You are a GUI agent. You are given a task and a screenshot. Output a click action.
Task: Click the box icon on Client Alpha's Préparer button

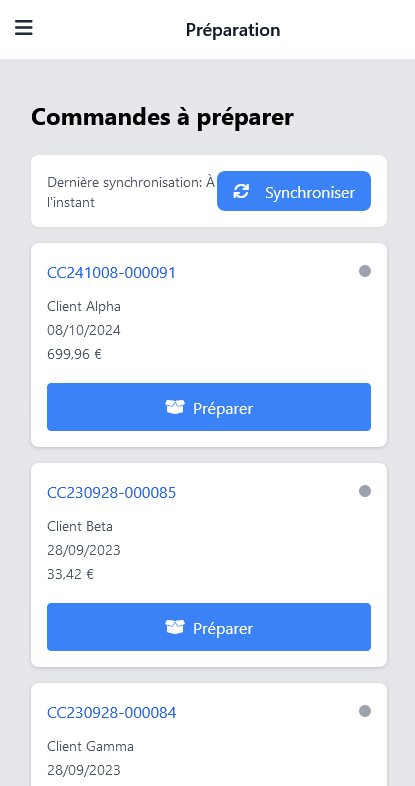pyautogui.click(x=175, y=408)
